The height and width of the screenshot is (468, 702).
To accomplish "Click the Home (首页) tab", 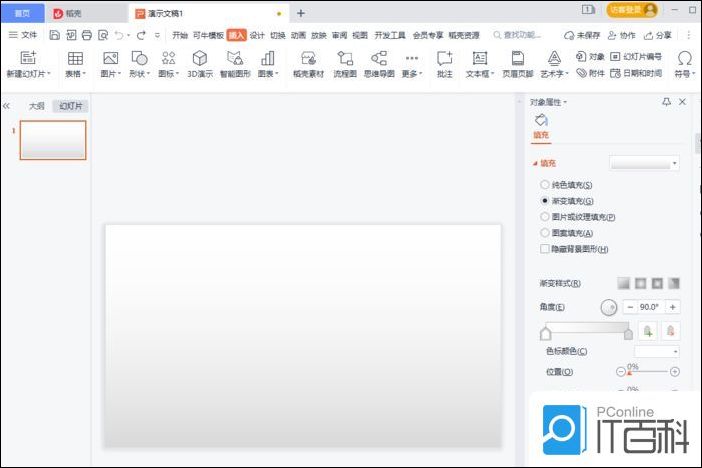I will pos(22,13).
